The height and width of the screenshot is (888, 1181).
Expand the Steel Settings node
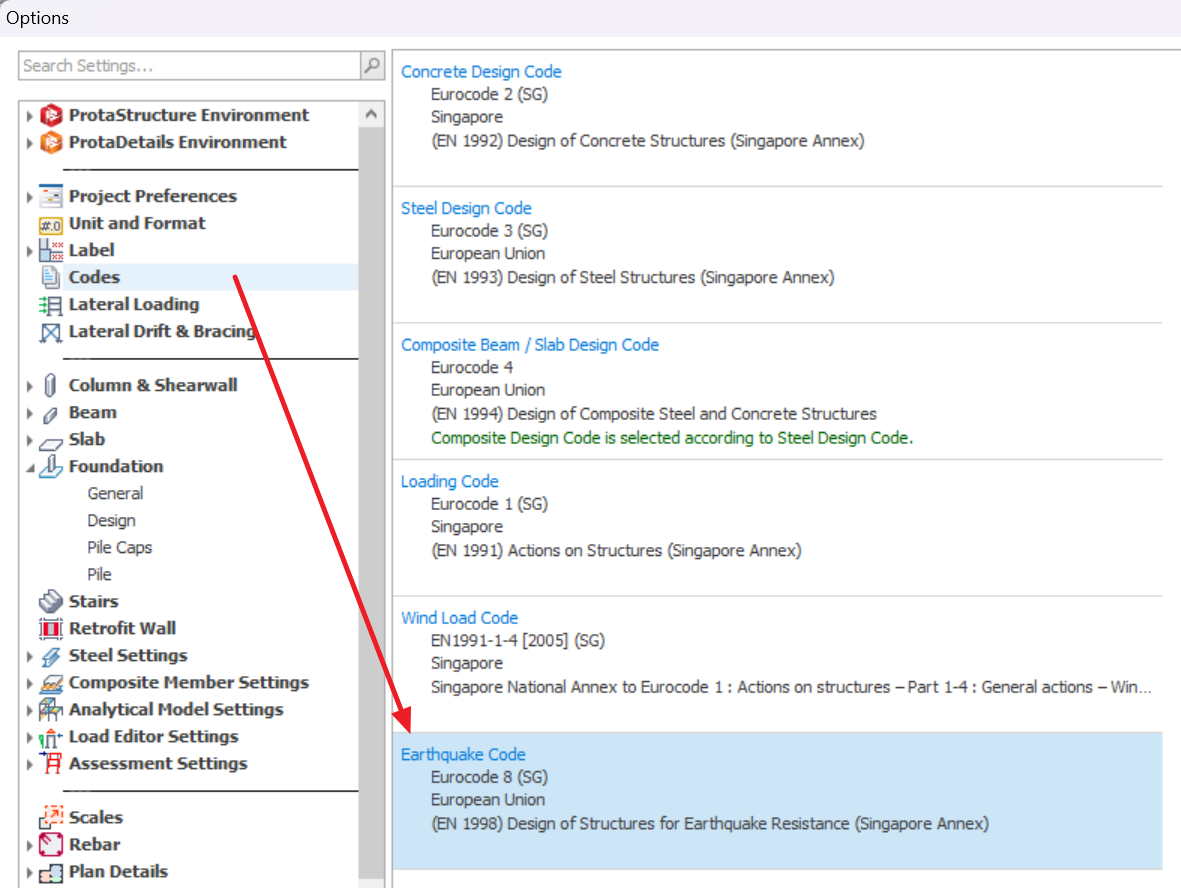coord(30,657)
